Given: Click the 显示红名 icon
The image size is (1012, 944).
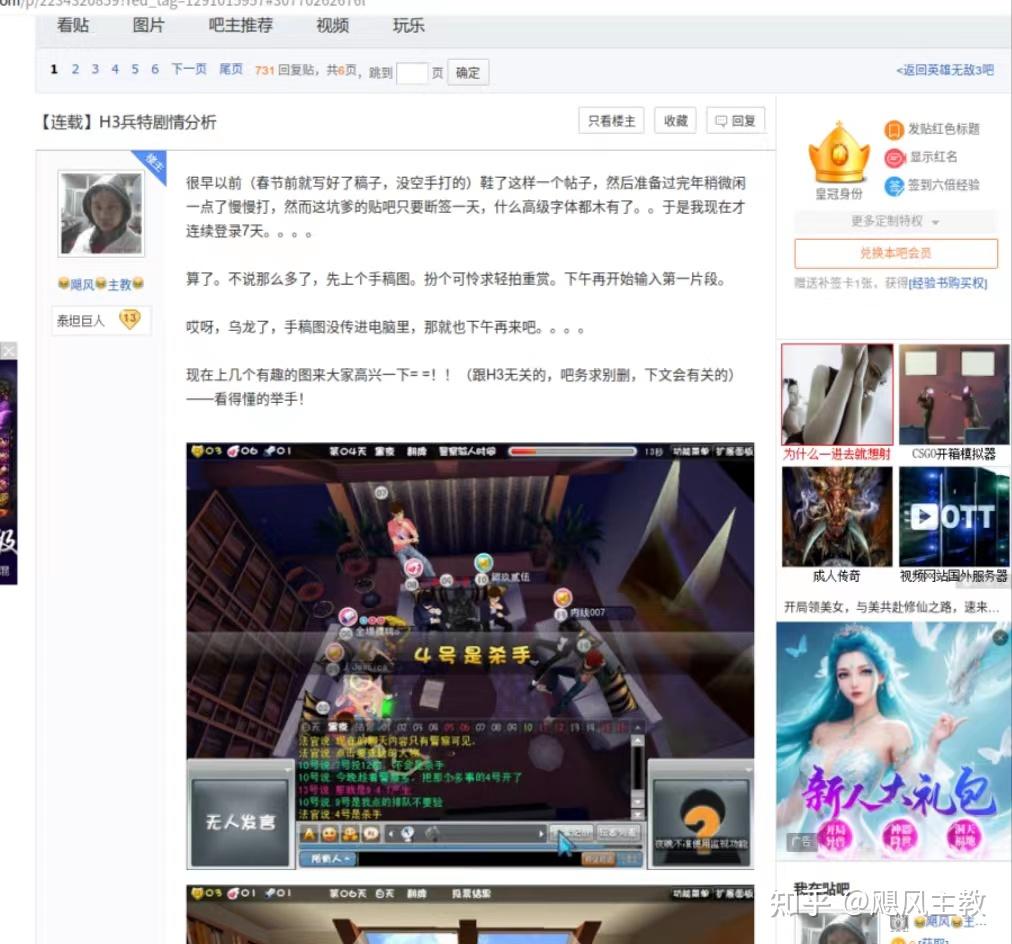Looking at the screenshot, I should click(894, 157).
